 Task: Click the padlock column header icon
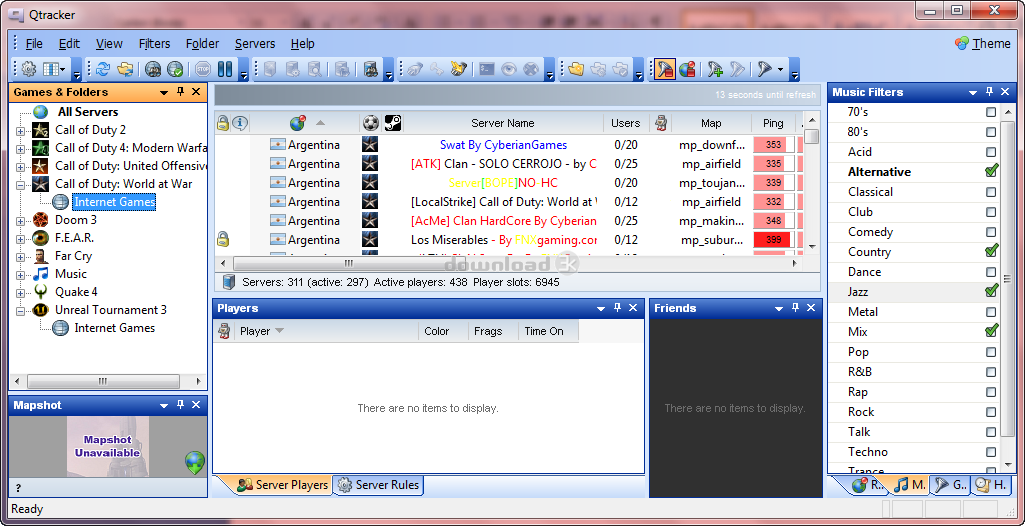pos(223,123)
